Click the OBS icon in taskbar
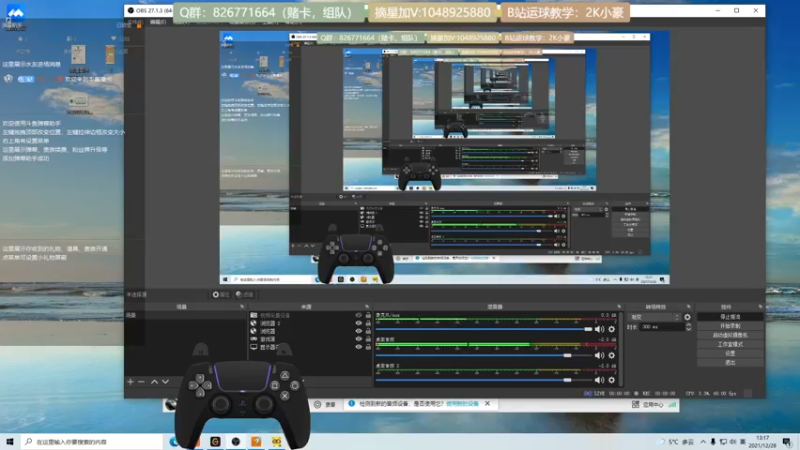The height and width of the screenshot is (450, 800). click(236, 441)
